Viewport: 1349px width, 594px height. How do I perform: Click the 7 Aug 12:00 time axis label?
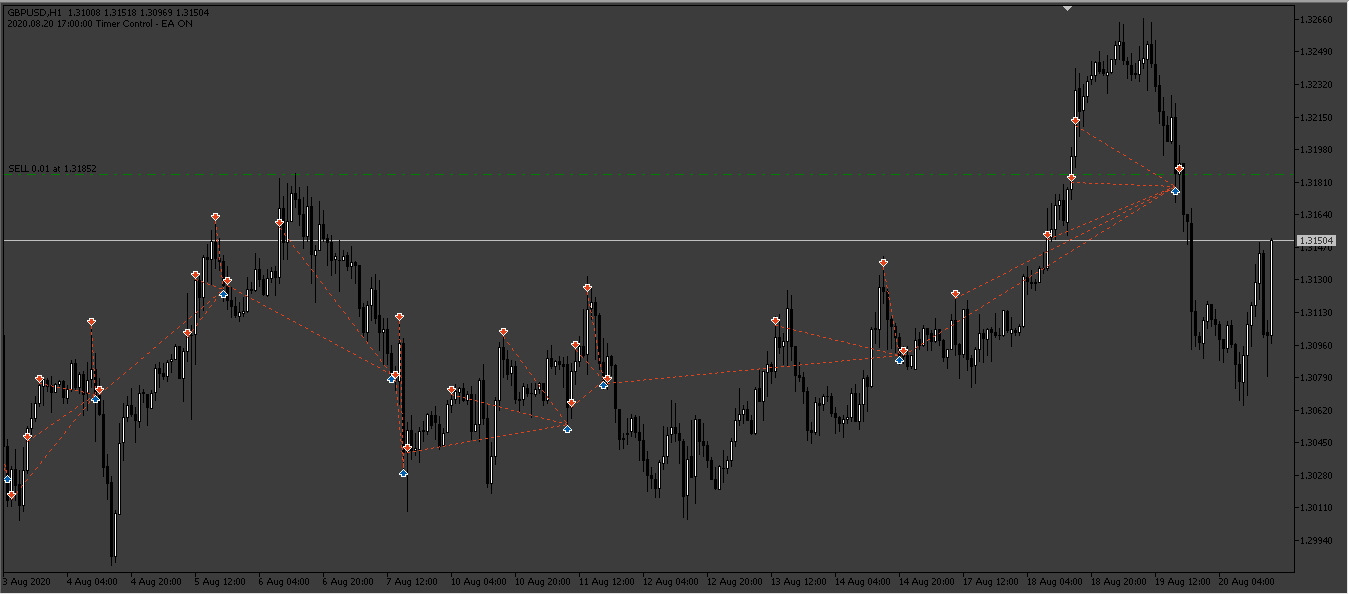point(412,581)
